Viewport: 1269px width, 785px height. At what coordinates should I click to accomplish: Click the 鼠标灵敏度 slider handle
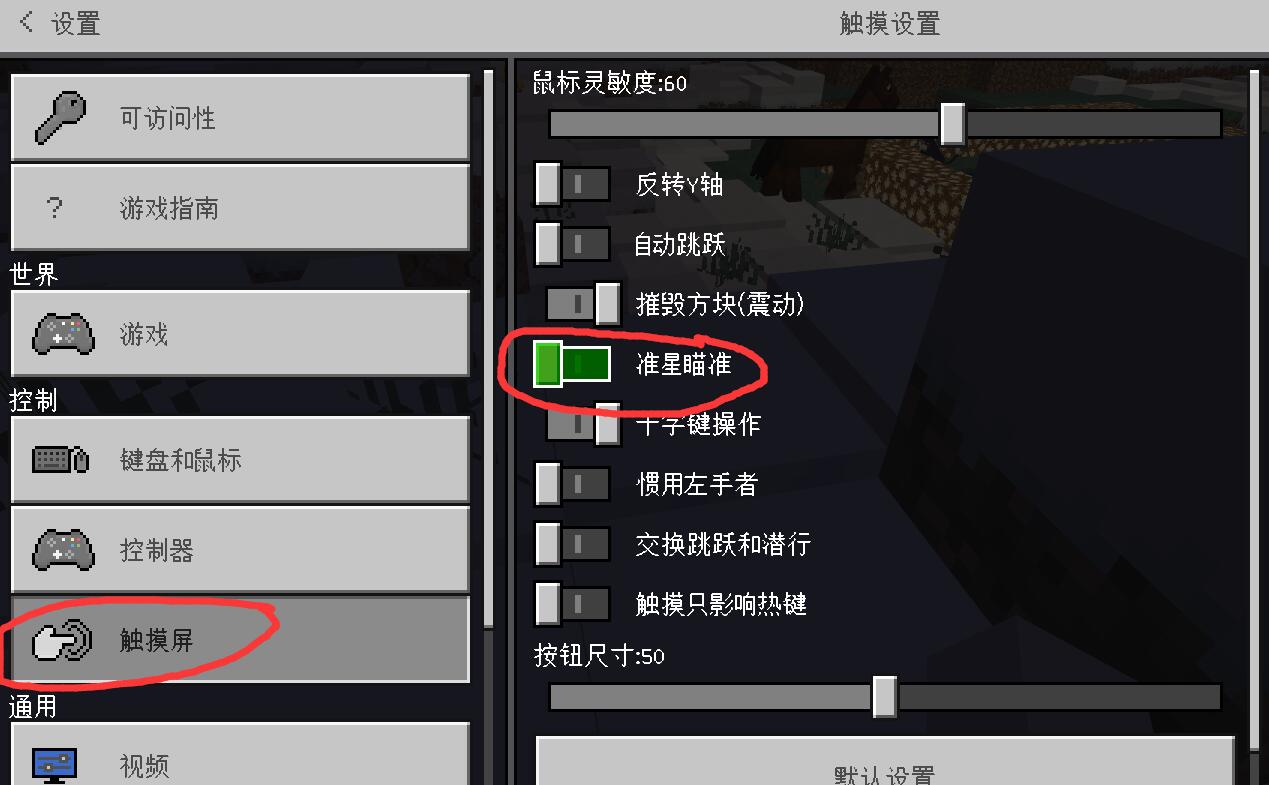[x=952, y=124]
